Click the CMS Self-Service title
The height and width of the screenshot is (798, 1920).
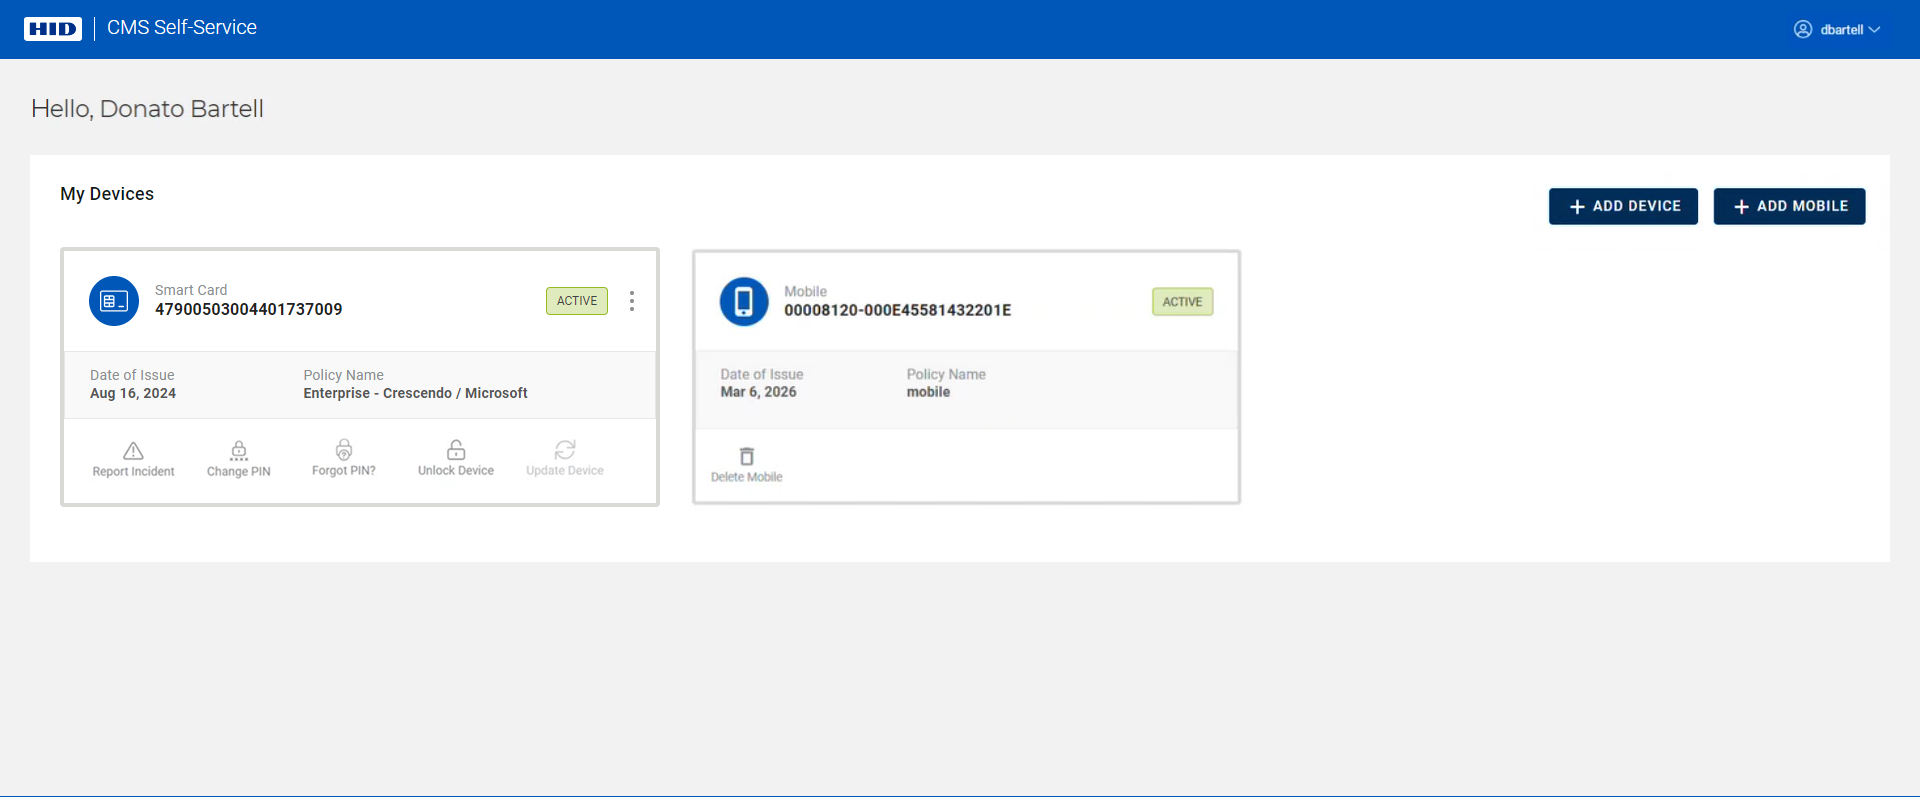pyautogui.click(x=182, y=28)
